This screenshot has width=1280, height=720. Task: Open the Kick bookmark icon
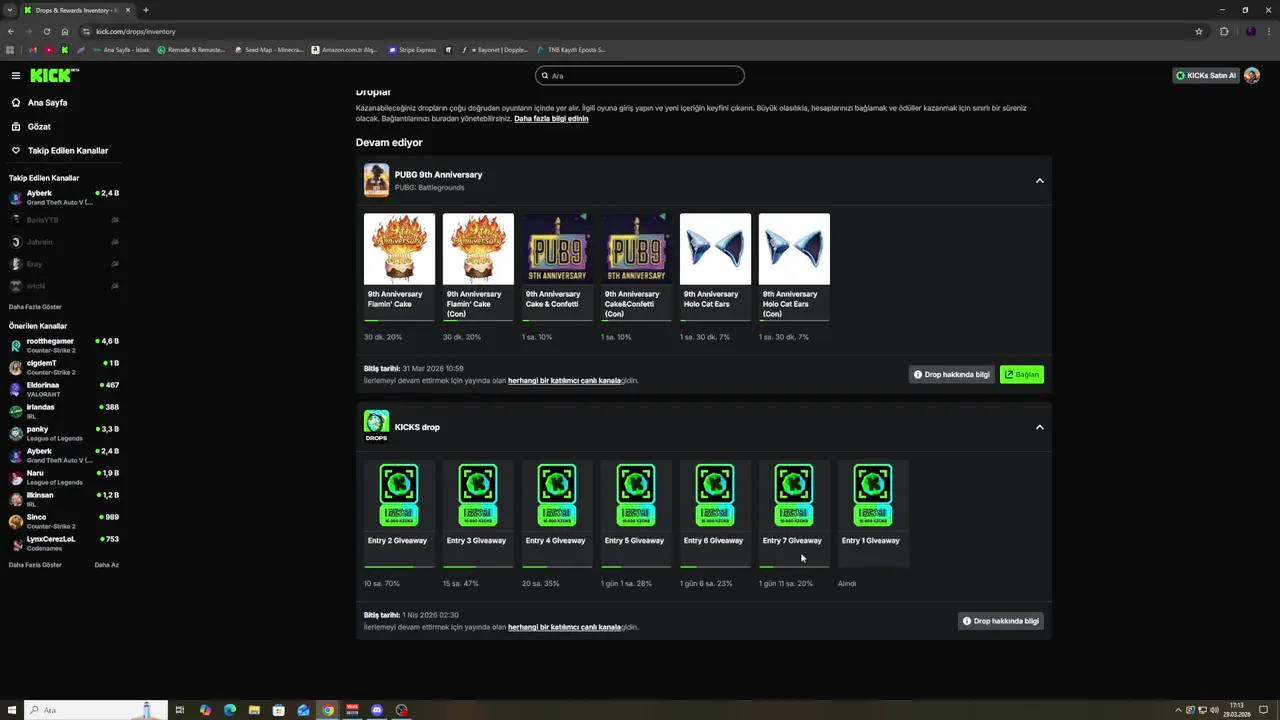pyautogui.click(x=65, y=49)
